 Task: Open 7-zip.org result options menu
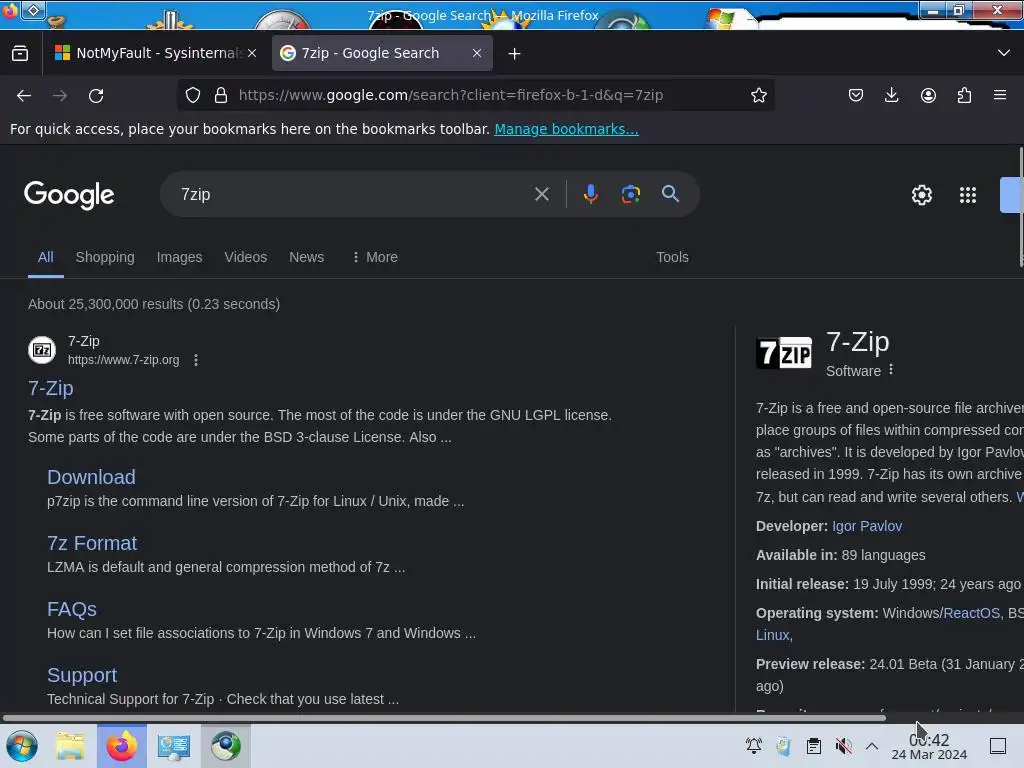coord(196,360)
